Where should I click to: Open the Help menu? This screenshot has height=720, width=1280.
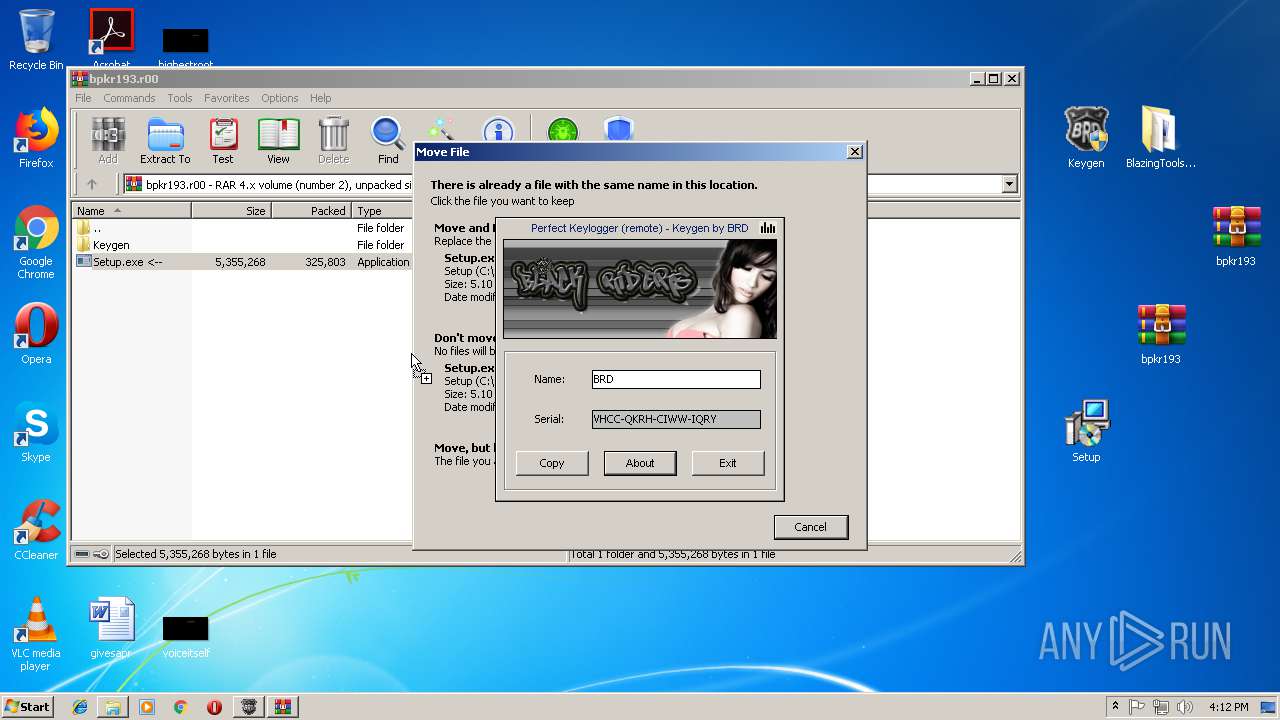[320, 98]
